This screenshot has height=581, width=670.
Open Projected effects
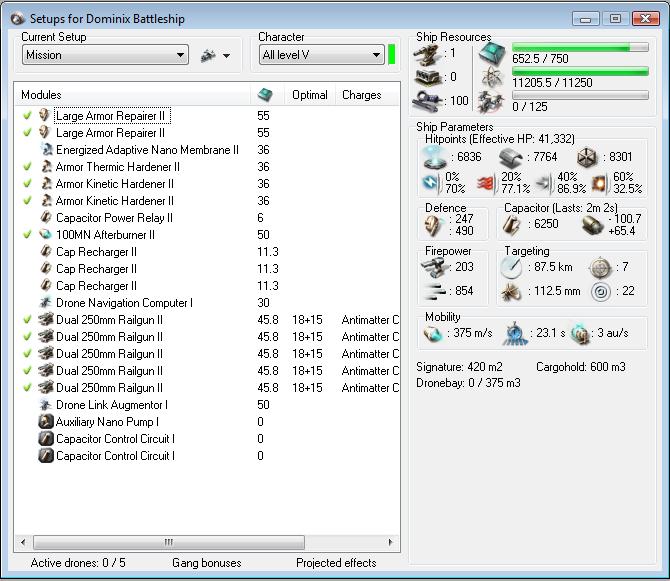click(x=336, y=563)
